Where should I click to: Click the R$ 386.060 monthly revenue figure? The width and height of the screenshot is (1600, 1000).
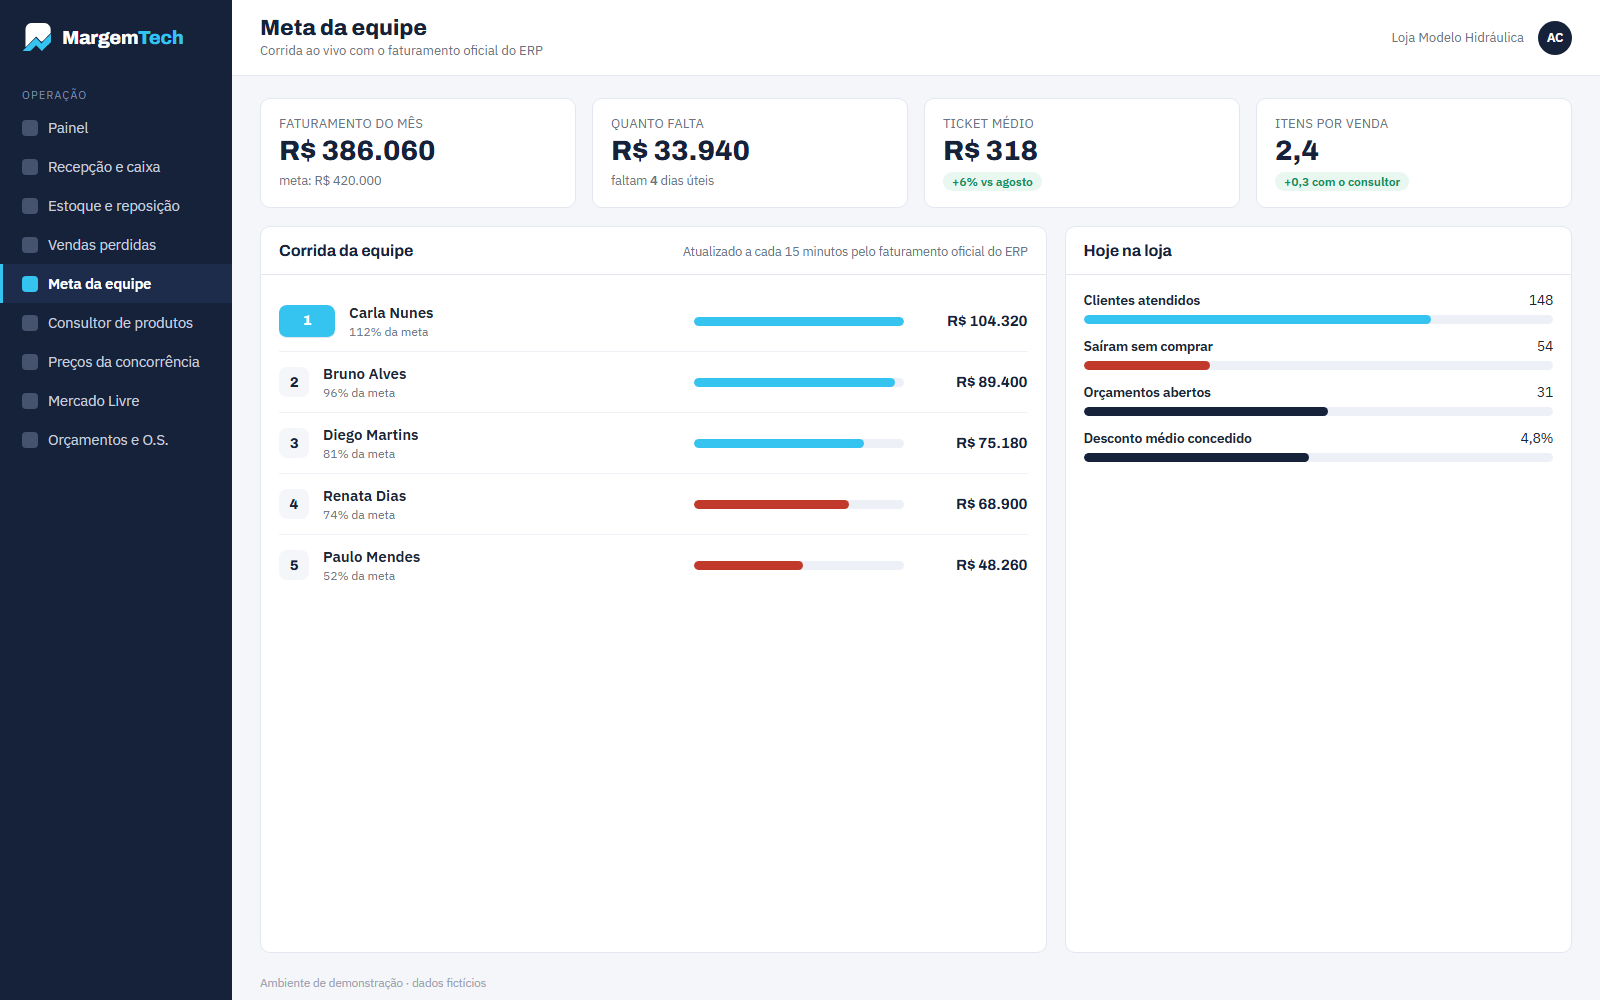pyautogui.click(x=357, y=151)
